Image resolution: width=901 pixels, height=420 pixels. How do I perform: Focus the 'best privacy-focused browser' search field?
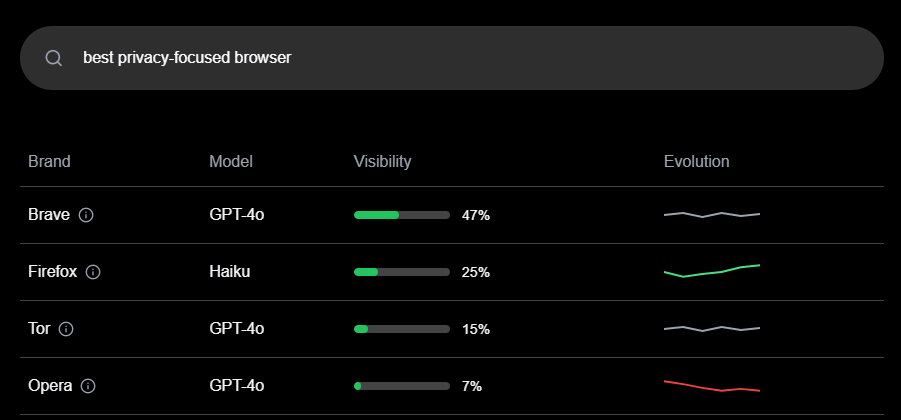452,58
